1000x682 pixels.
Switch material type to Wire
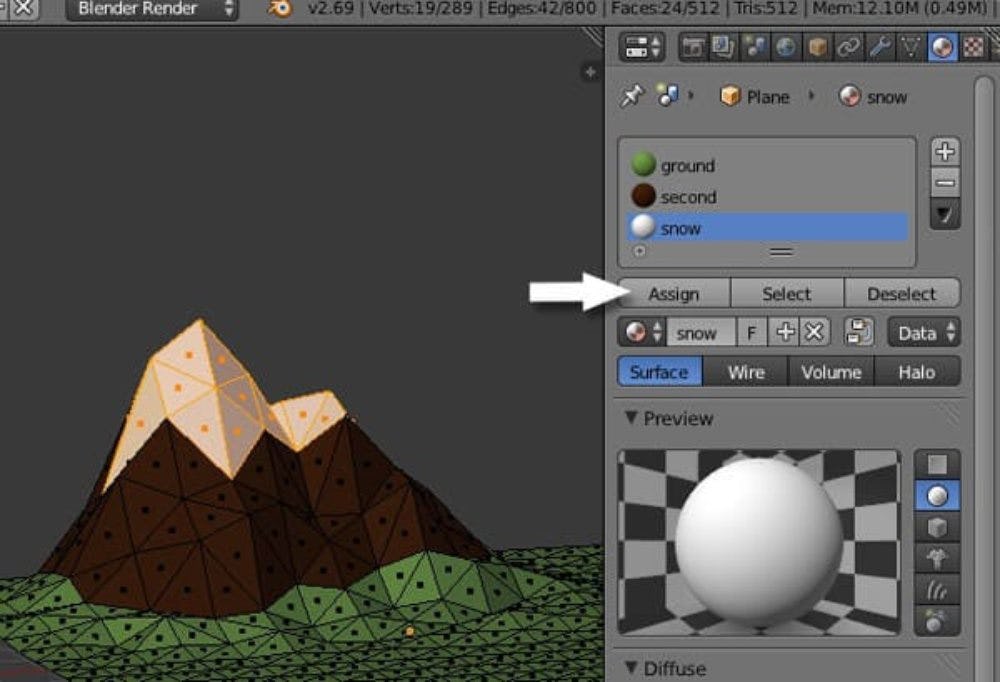746,372
